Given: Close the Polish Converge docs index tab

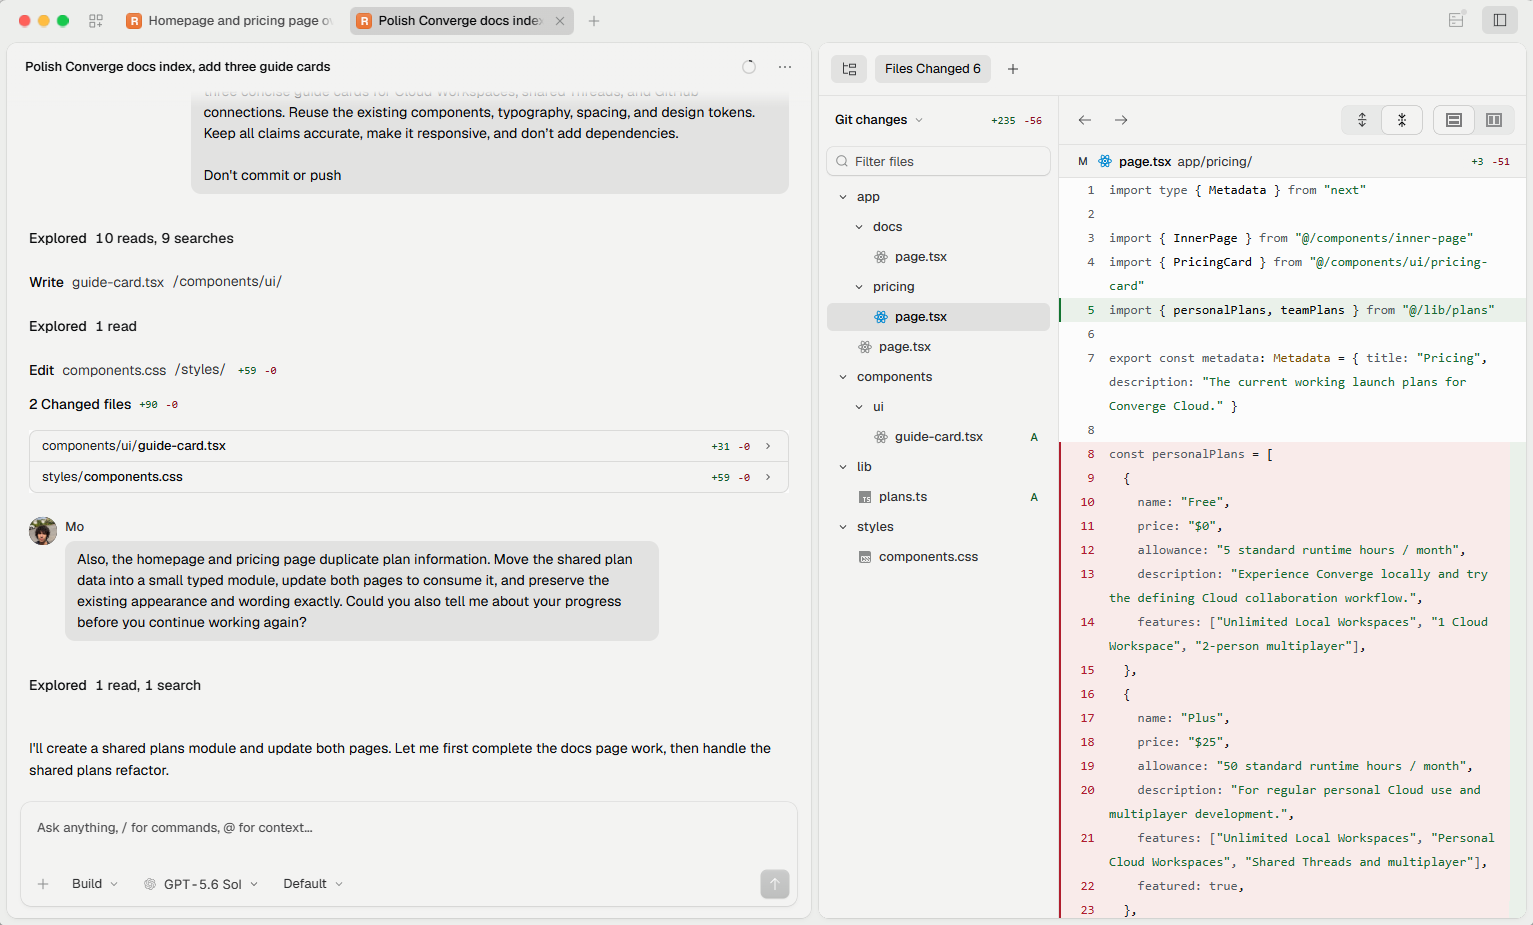Looking at the screenshot, I should pos(560,20).
